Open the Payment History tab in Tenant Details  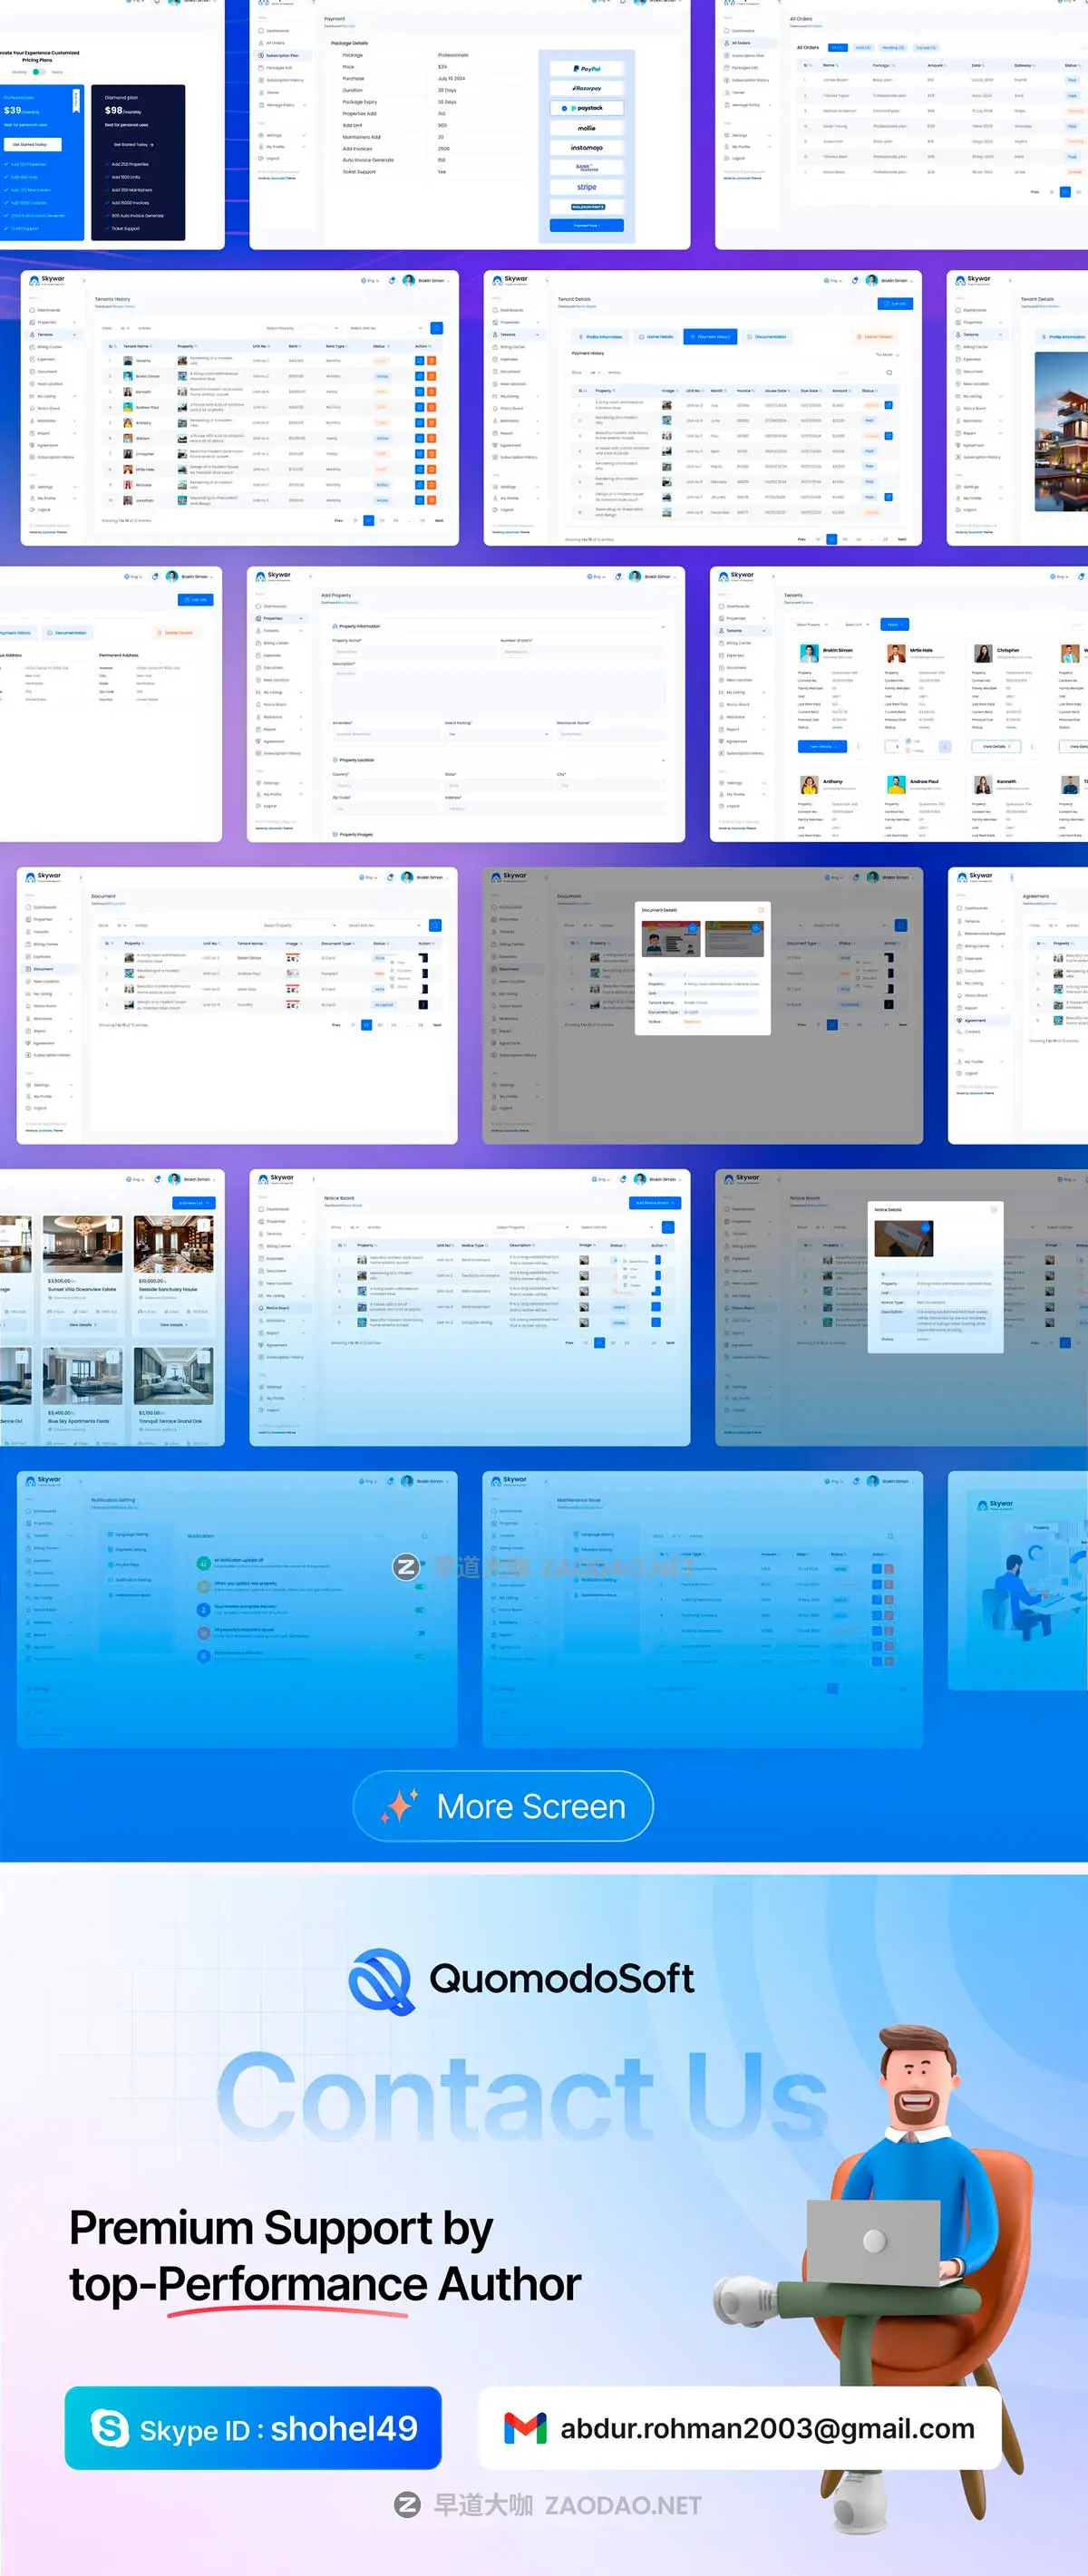pyautogui.click(x=712, y=337)
